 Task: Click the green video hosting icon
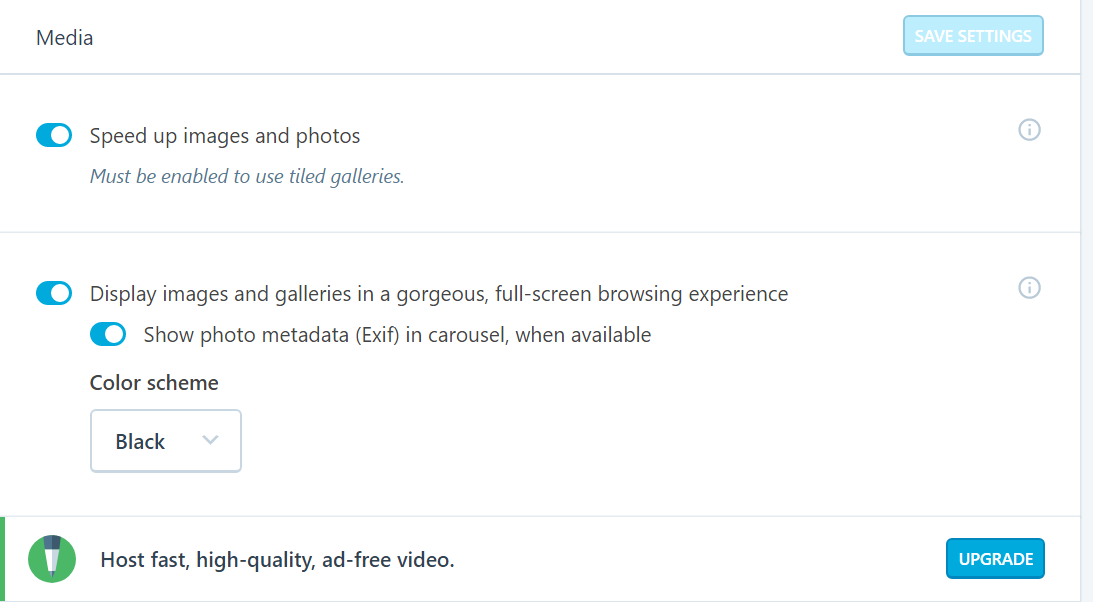pos(52,559)
